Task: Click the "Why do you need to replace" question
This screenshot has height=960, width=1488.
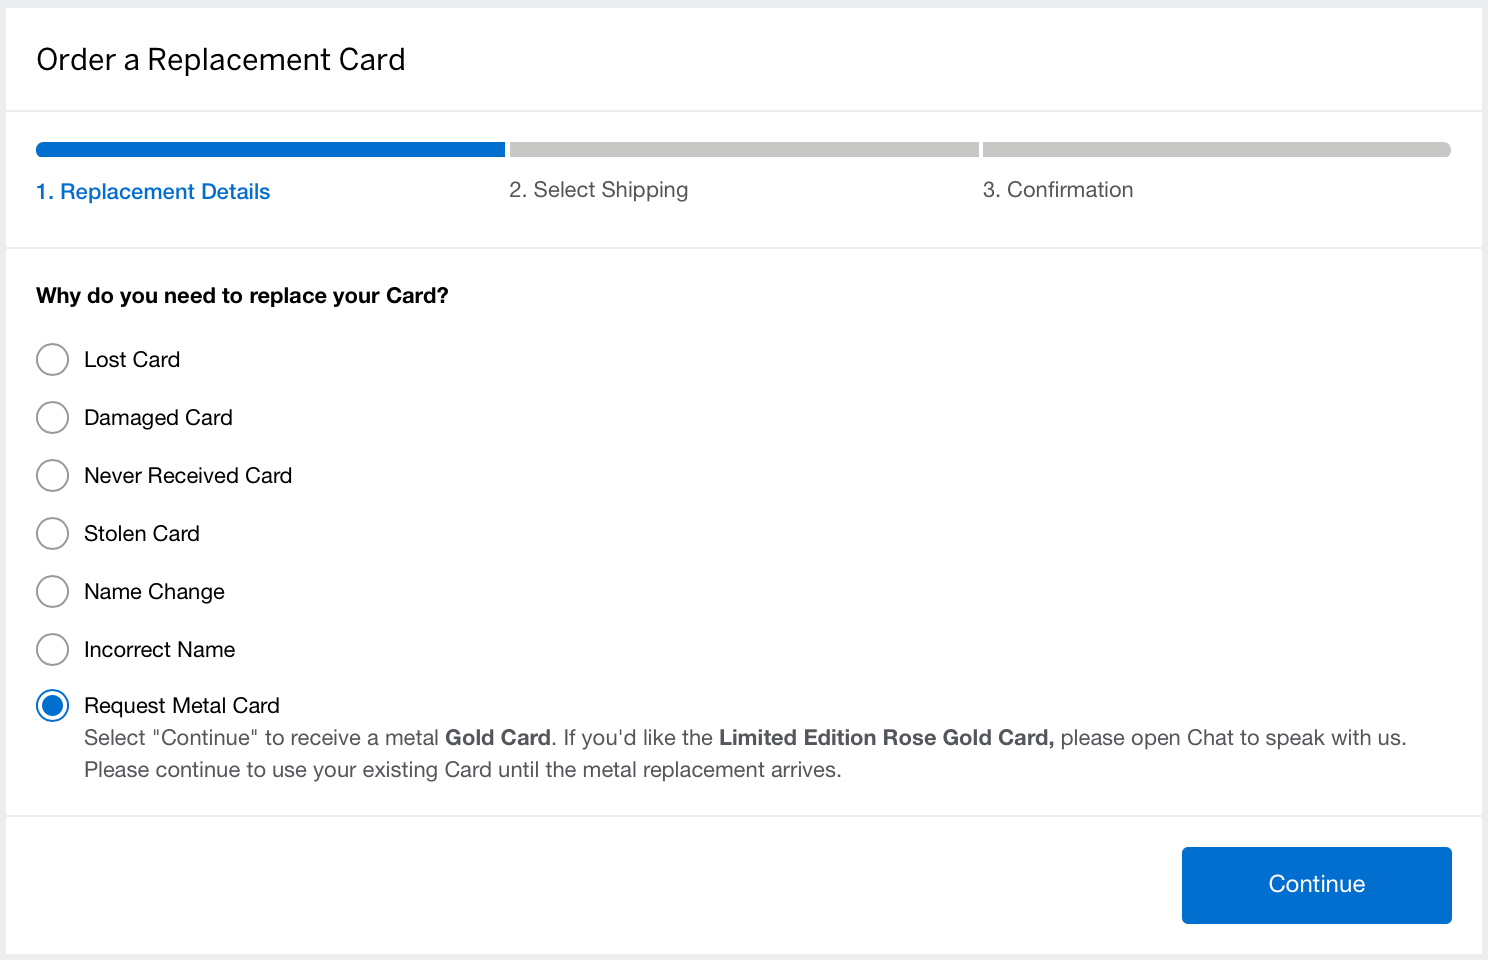Action: click(x=242, y=296)
